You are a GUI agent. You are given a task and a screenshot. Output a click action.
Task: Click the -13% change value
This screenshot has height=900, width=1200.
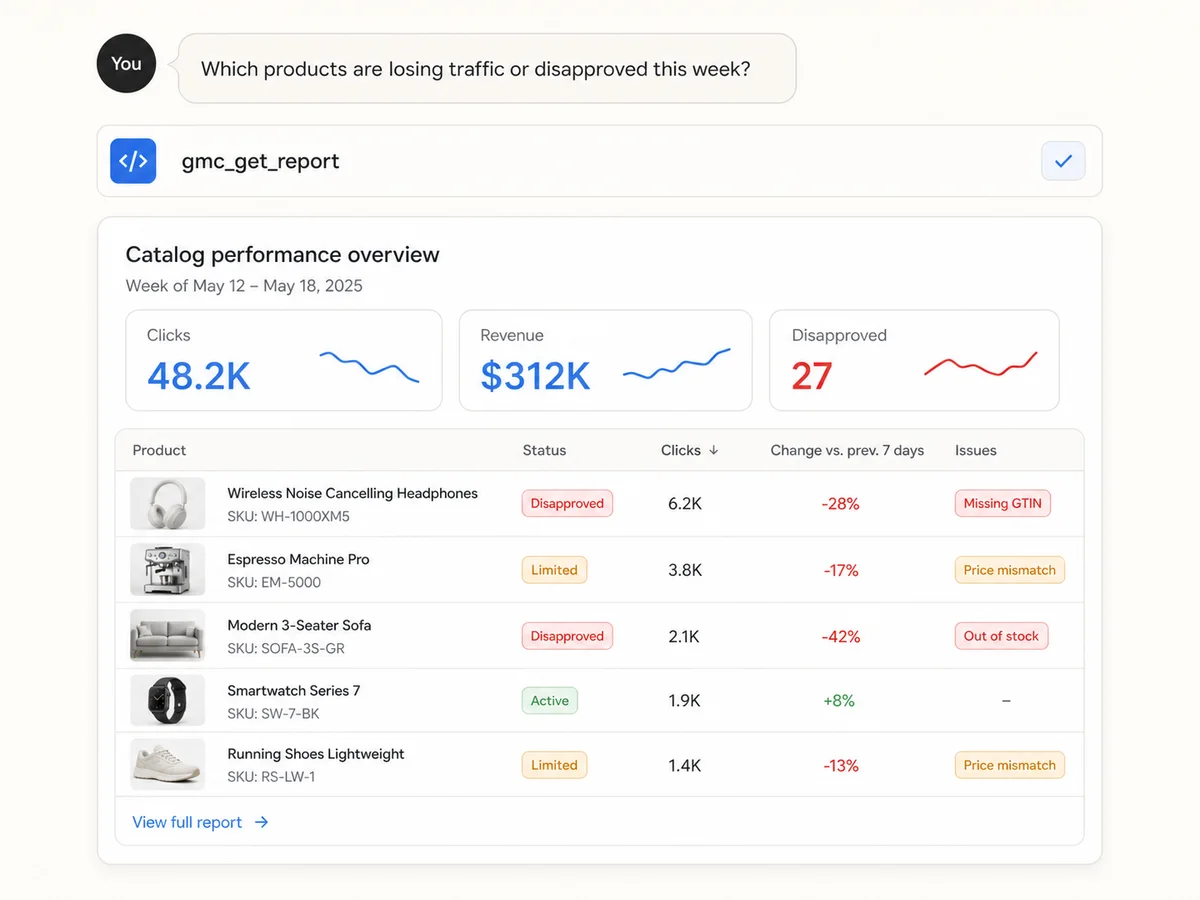tap(841, 765)
